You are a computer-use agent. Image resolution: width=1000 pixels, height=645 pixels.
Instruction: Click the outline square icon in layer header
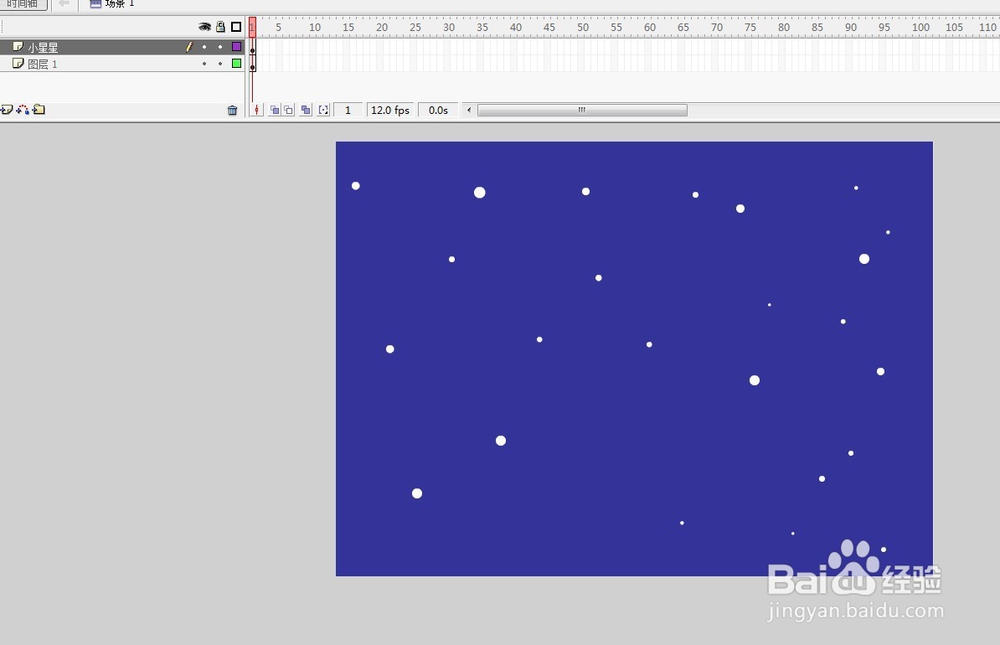point(236,27)
